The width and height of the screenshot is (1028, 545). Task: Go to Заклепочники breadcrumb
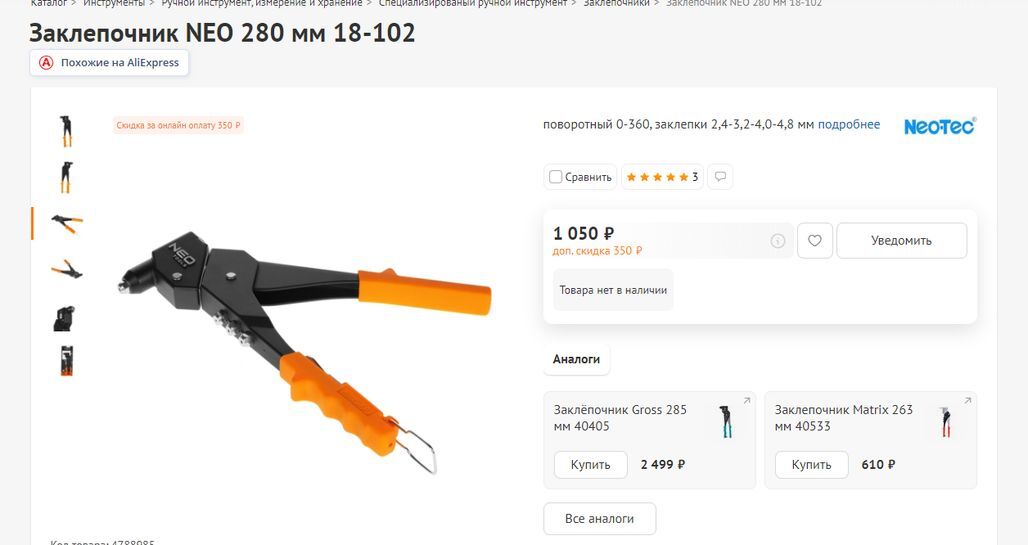pos(616,3)
